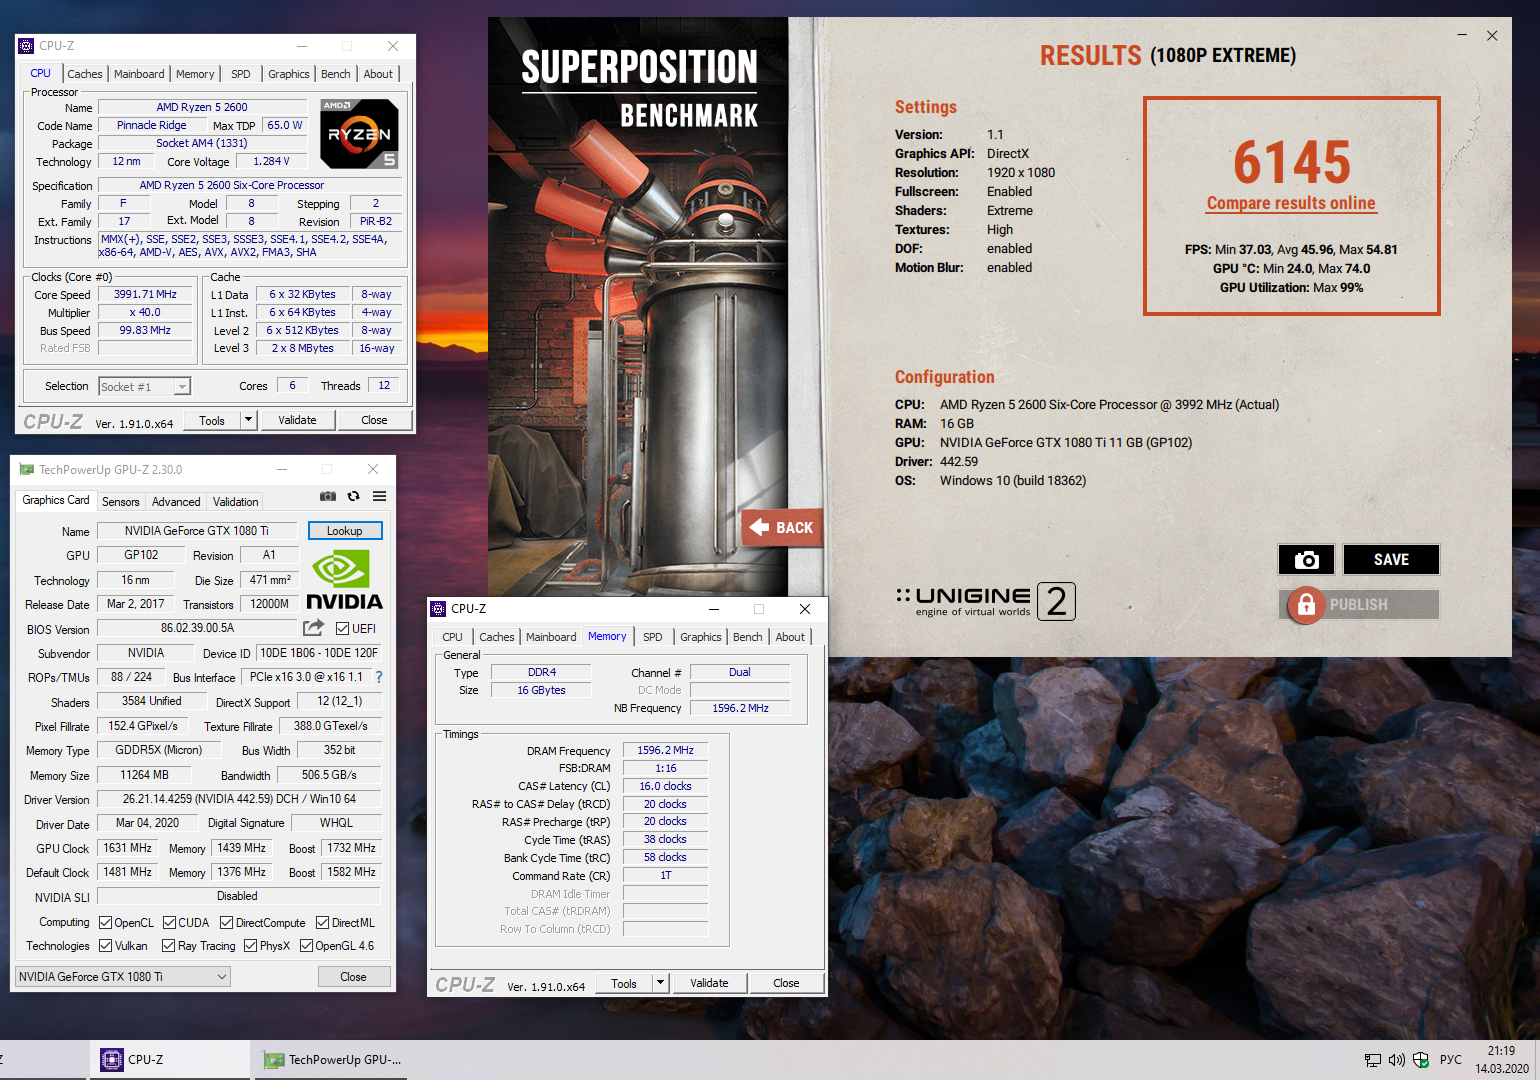Toggle CUDA checkbox

pyautogui.click(x=170, y=923)
